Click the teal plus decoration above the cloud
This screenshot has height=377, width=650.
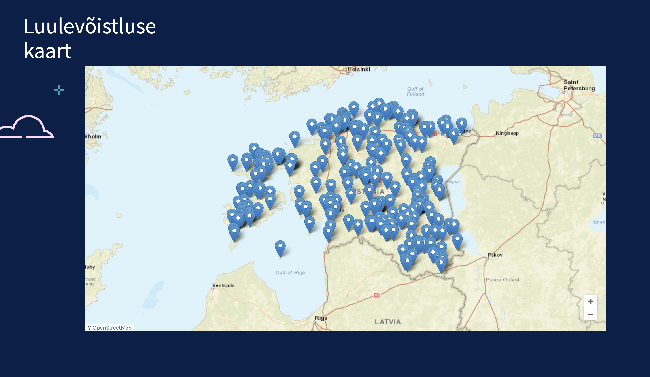pyautogui.click(x=59, y=90)
